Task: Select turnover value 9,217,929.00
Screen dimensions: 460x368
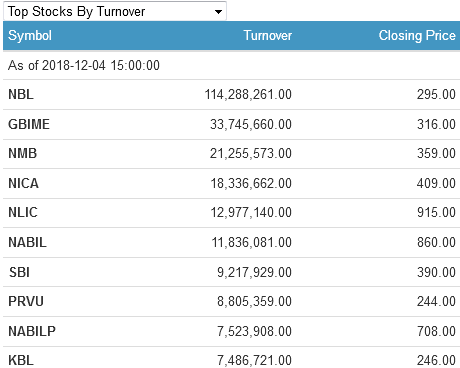Action: point(254,272)
